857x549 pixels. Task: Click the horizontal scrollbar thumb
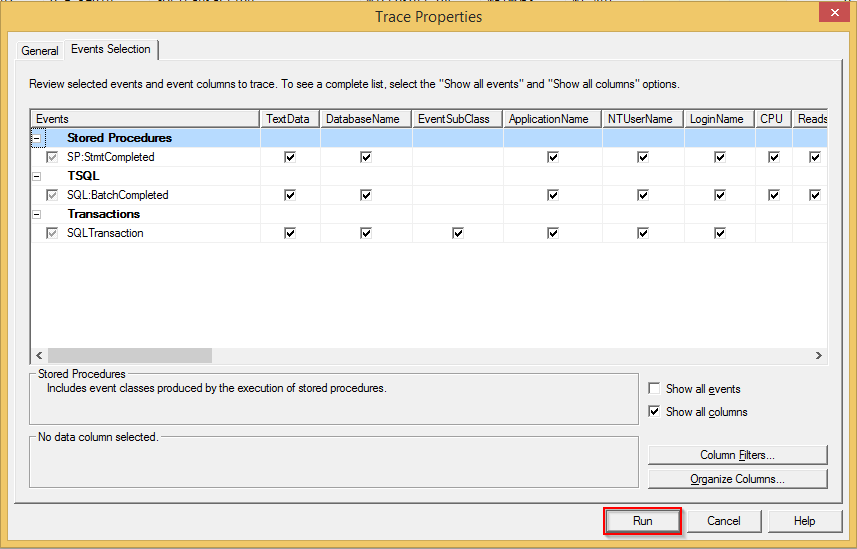130,355
